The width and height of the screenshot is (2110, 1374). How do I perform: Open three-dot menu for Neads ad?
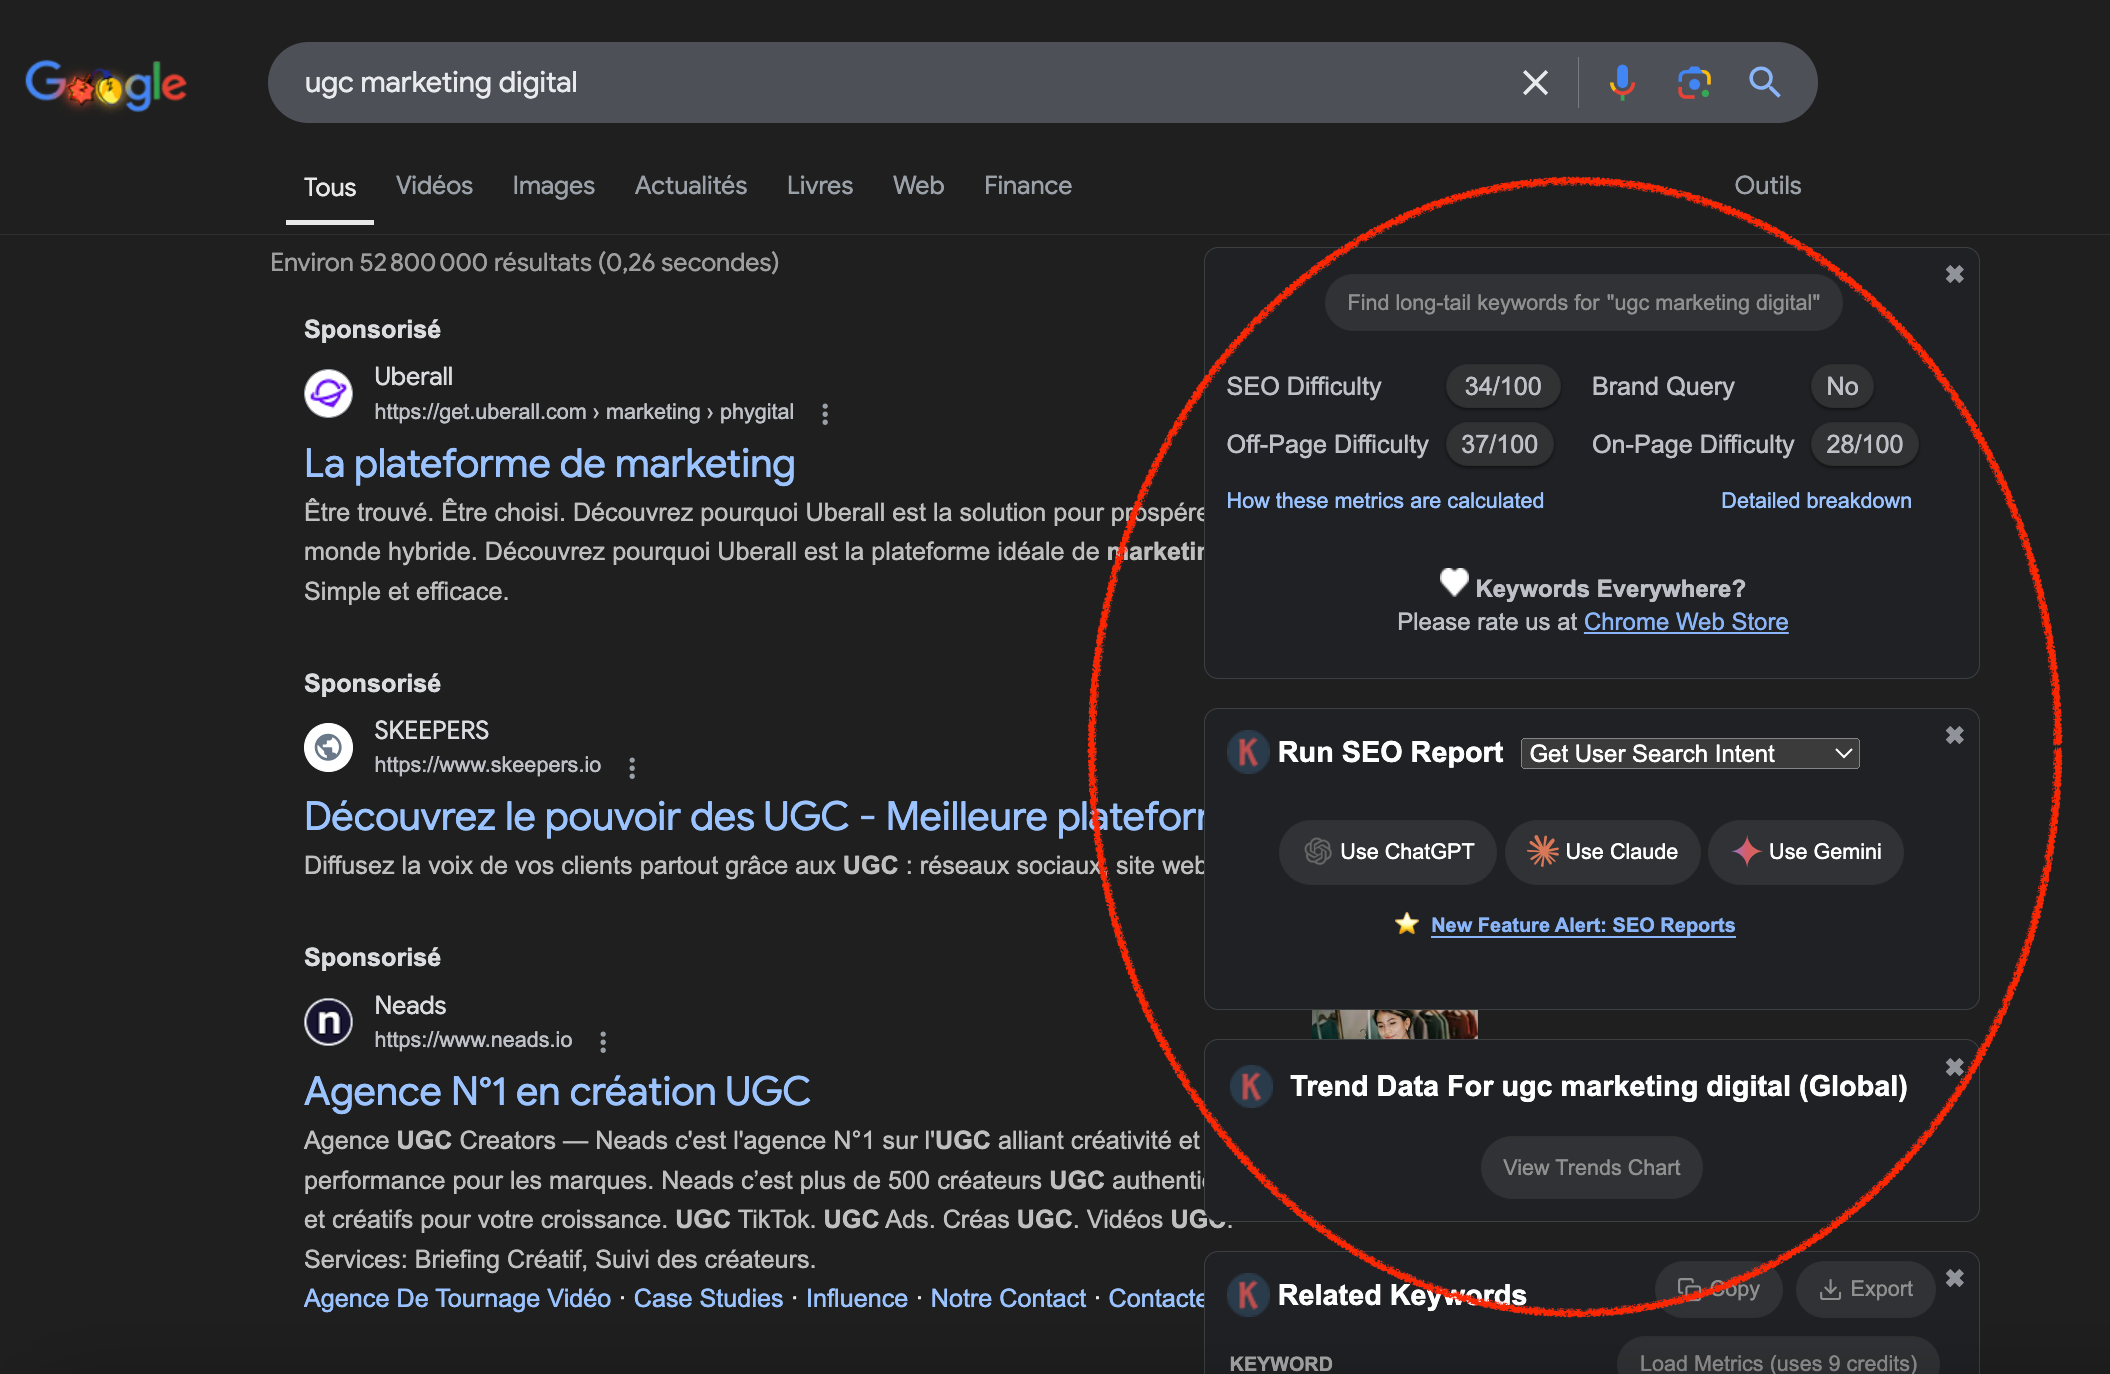pyautogui.click(x=603, y=1042)
